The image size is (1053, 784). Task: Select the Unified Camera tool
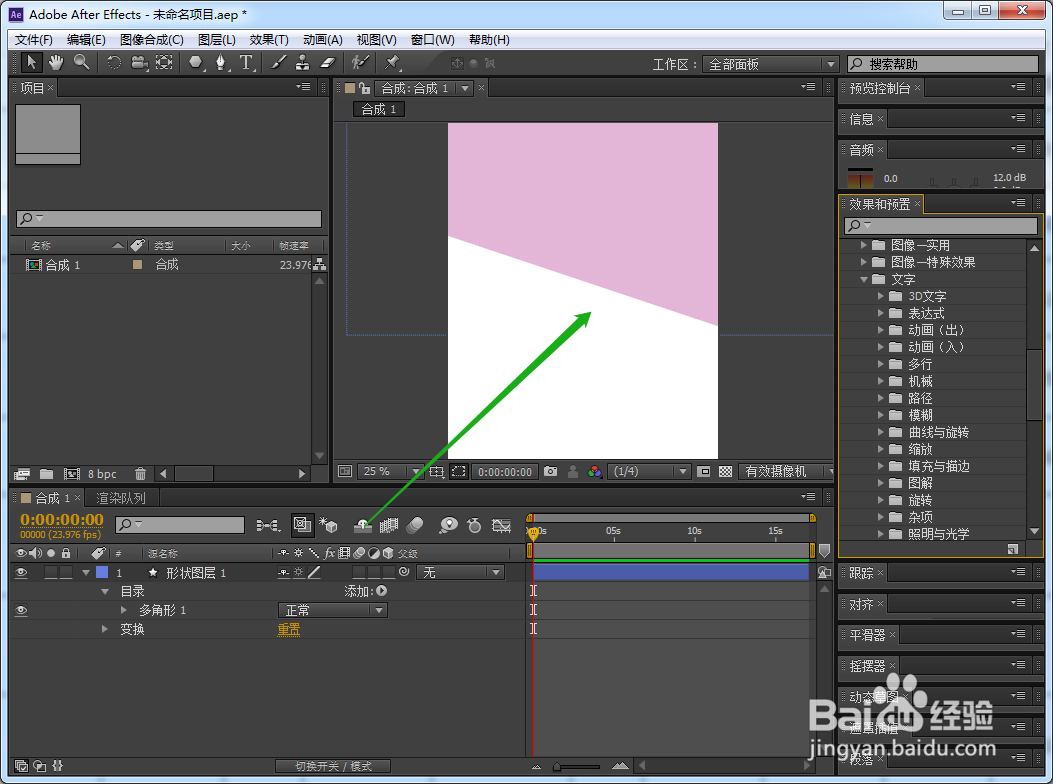(139, 63)
